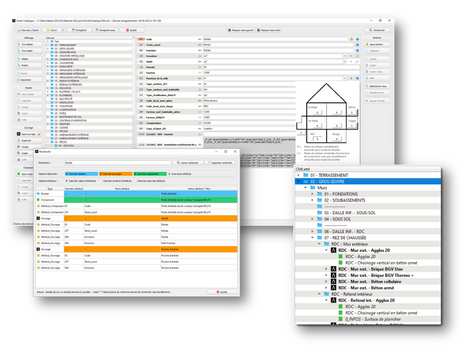Click the folder icon of 01 - TERRASSEMENT in tree popup

(306, 175)
